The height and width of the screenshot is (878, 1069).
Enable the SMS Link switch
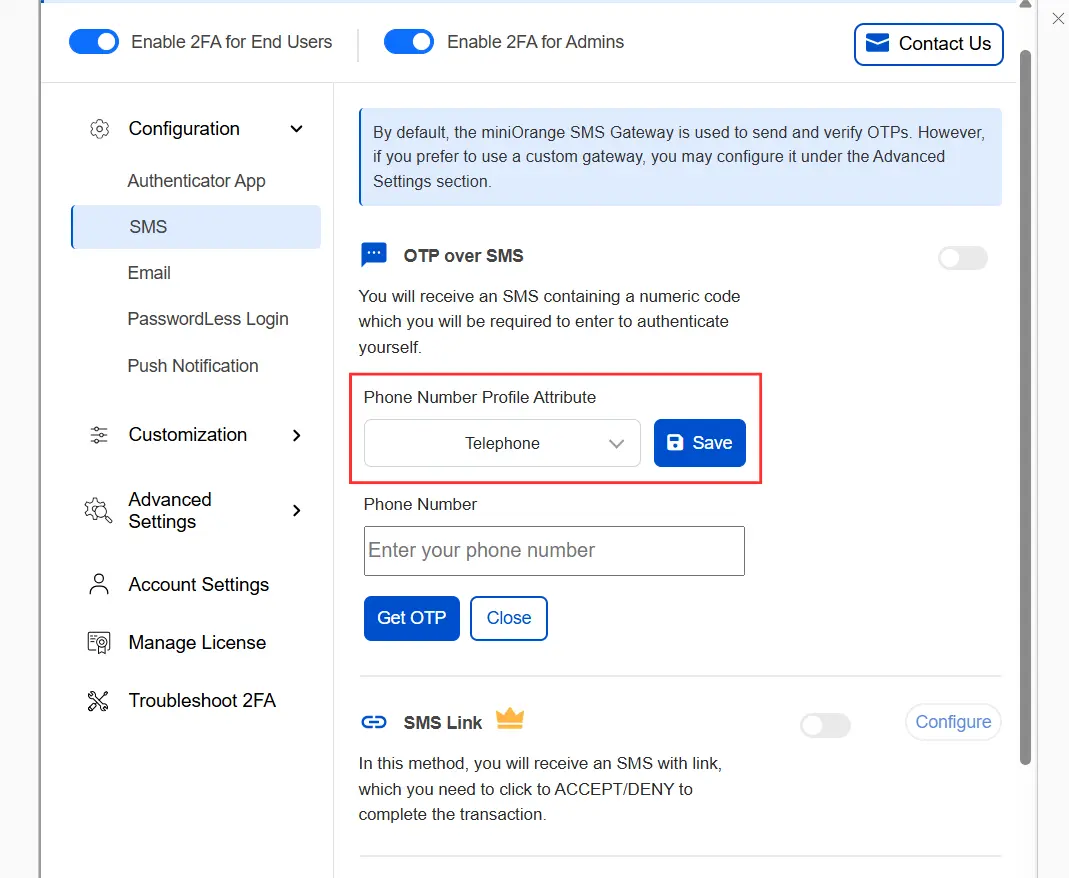pos(826,725)
